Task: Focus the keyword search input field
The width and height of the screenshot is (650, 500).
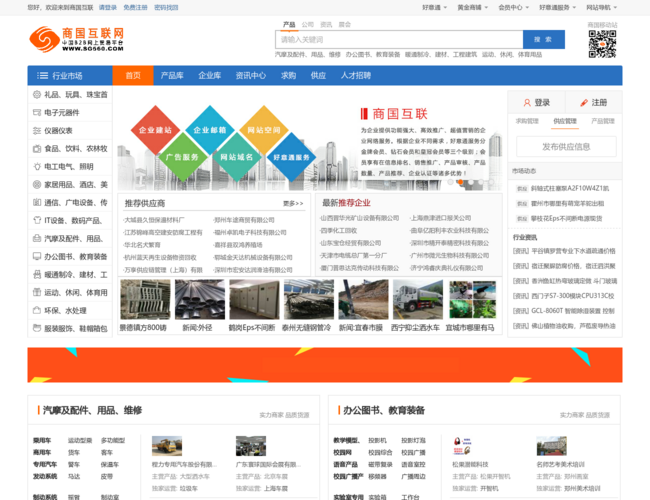Action: (x=399, y=39)
